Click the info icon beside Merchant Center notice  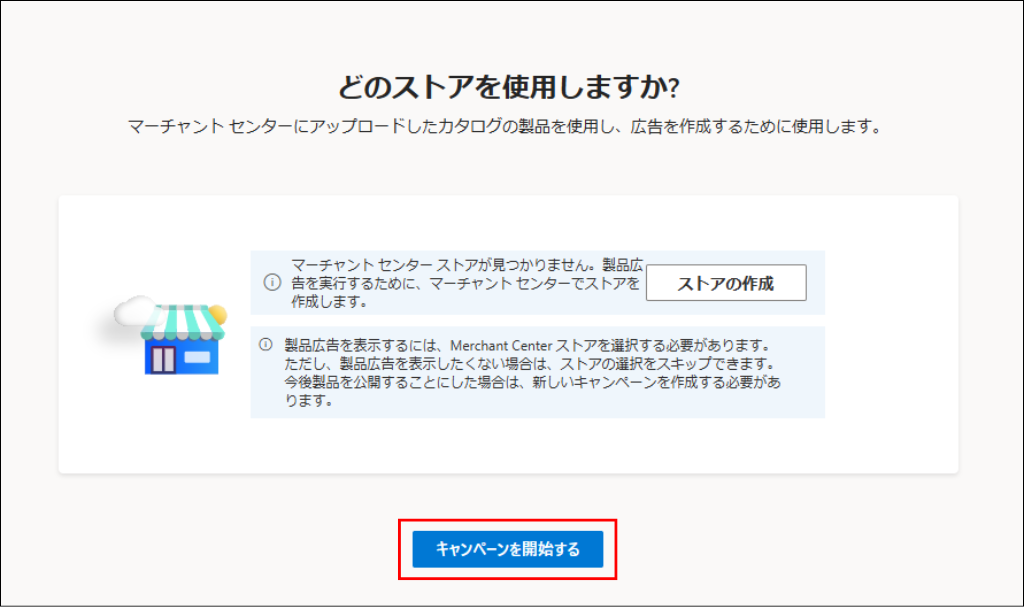point(266,344)
